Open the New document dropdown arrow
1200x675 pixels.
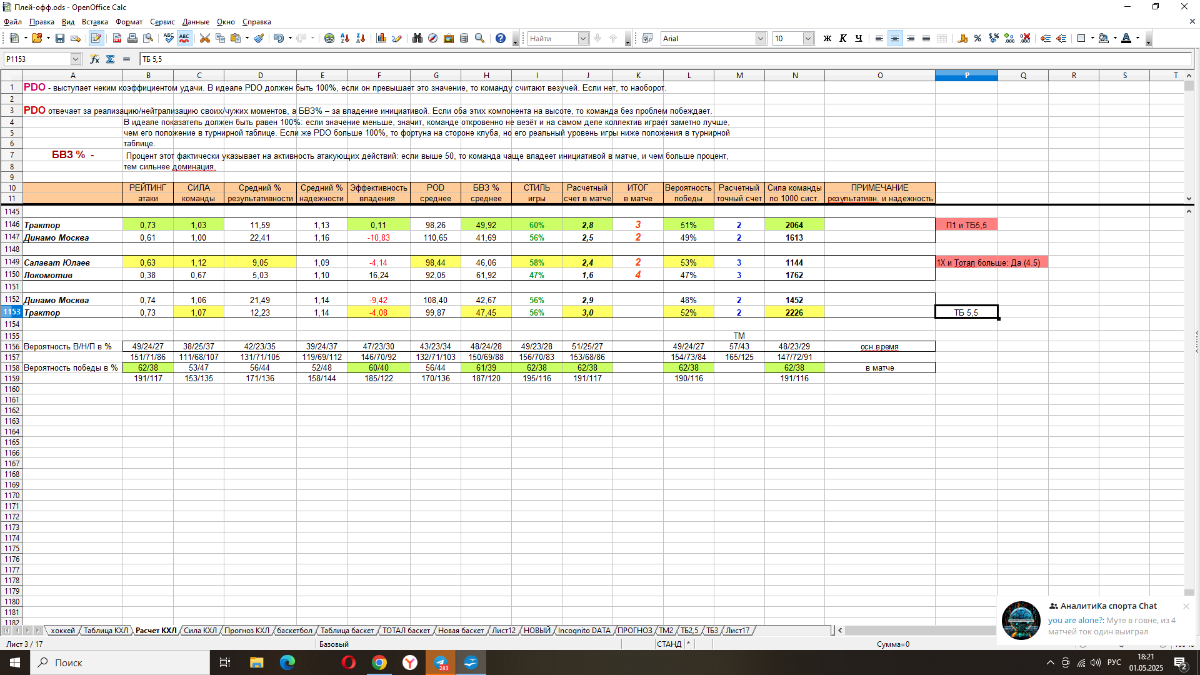point(24,38)
